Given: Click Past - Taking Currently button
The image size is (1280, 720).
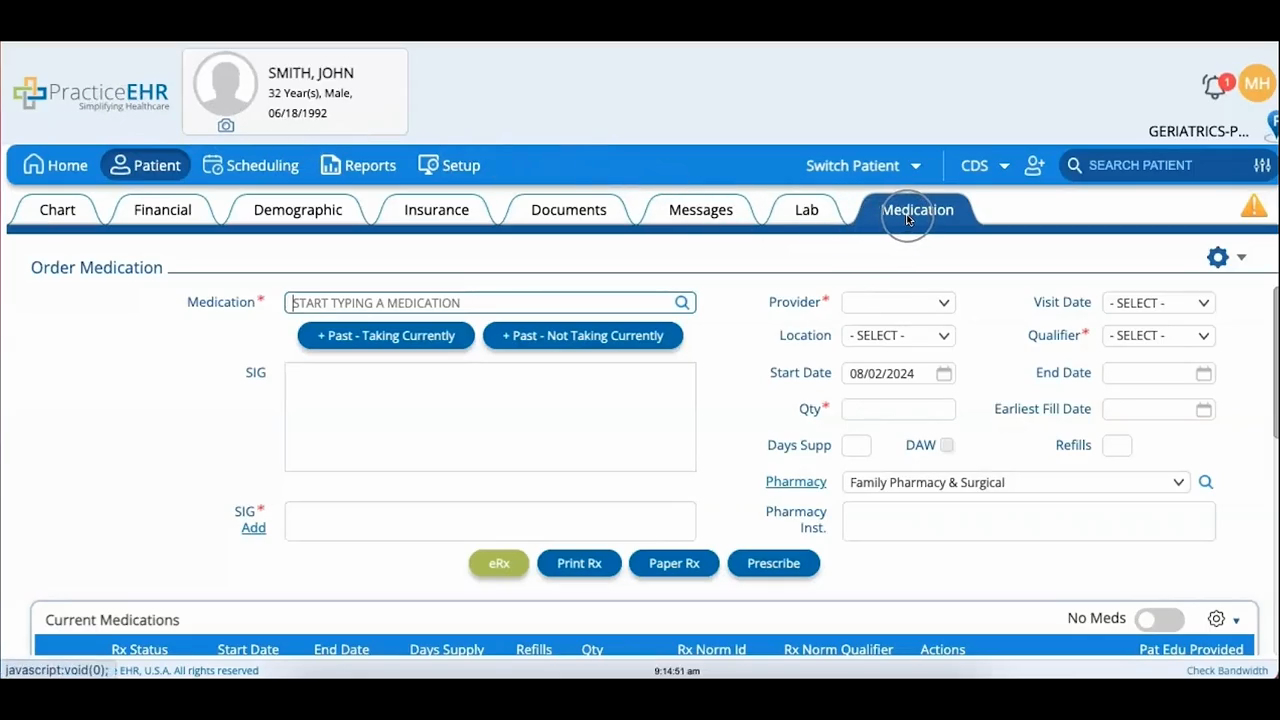Looking at the screenshot, I should (386, 336).
